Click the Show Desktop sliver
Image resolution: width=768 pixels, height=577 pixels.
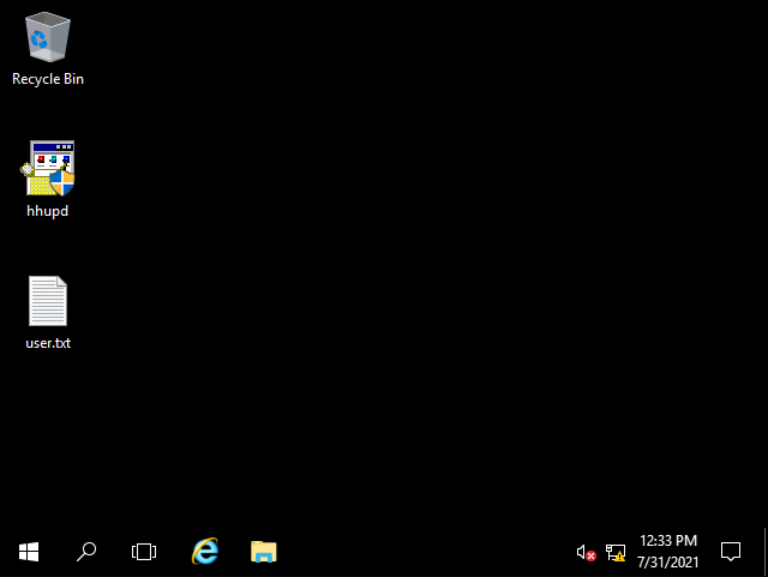pyautogui.click(x=765, y=552)
